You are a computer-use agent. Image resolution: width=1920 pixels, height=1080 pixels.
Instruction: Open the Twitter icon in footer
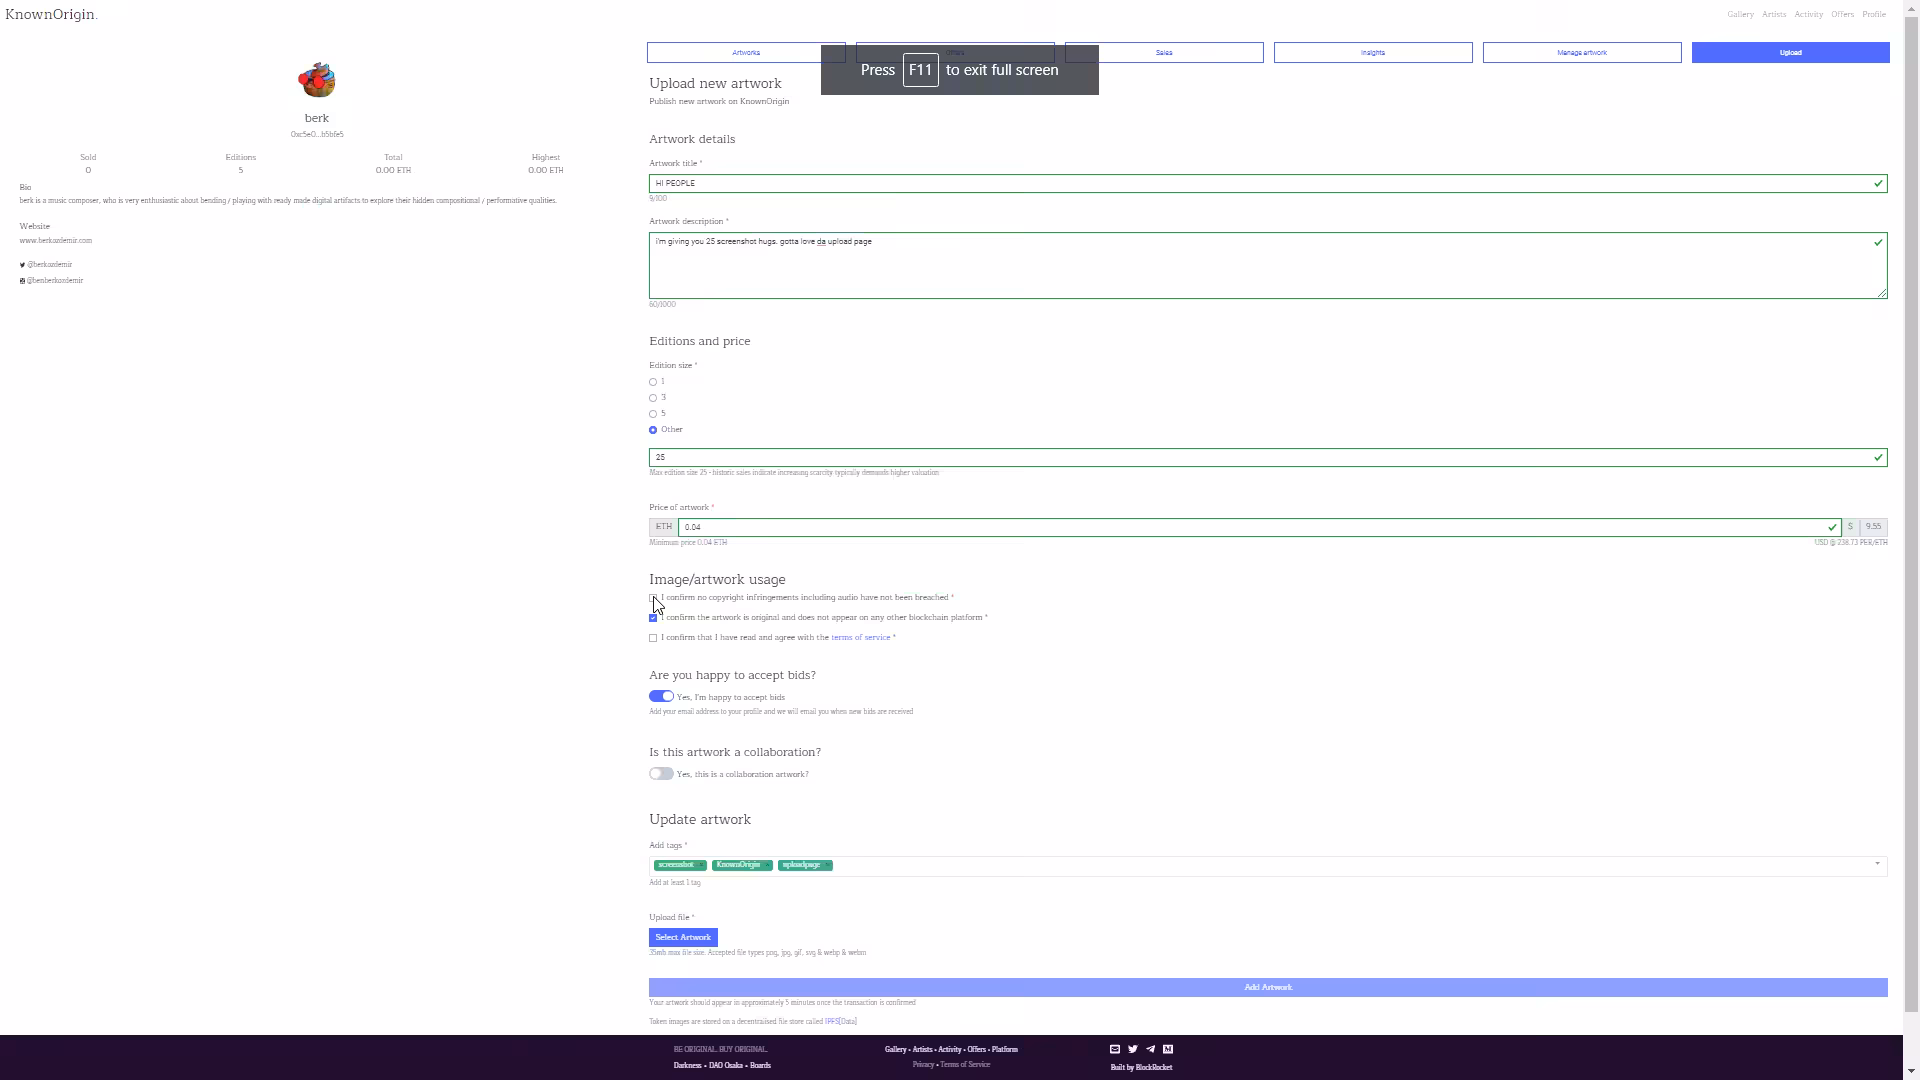[x=1133, y=1049]
